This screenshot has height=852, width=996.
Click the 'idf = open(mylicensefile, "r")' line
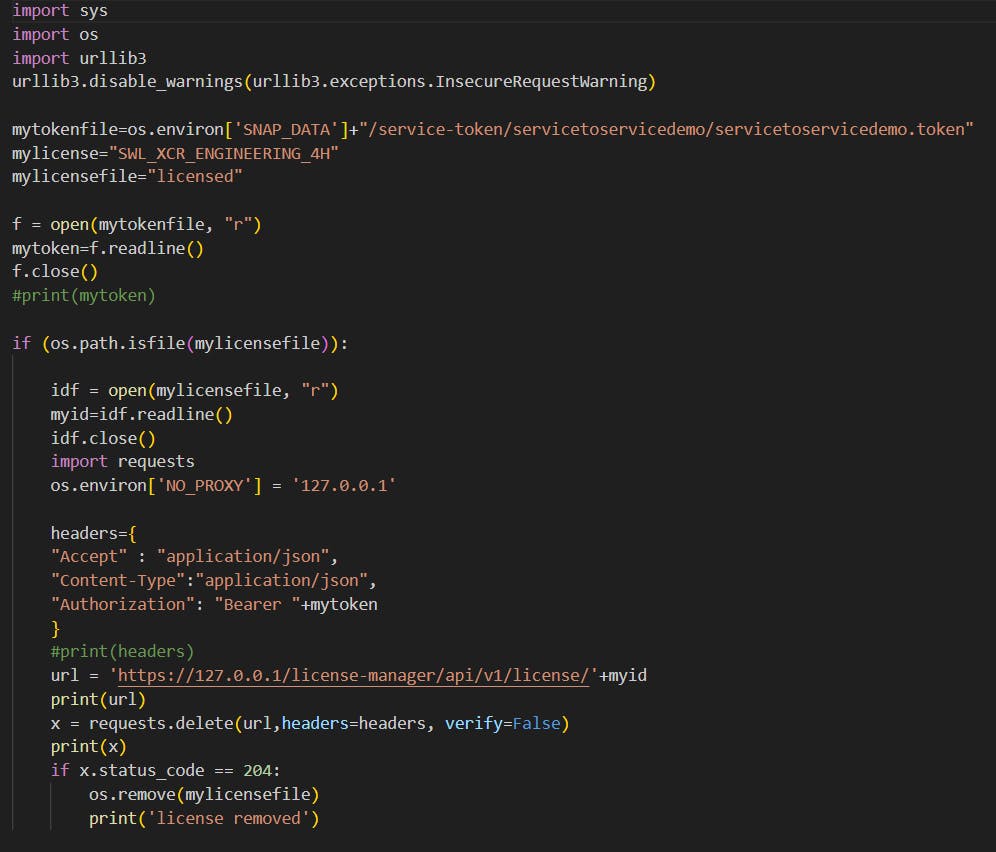point(194,391)
